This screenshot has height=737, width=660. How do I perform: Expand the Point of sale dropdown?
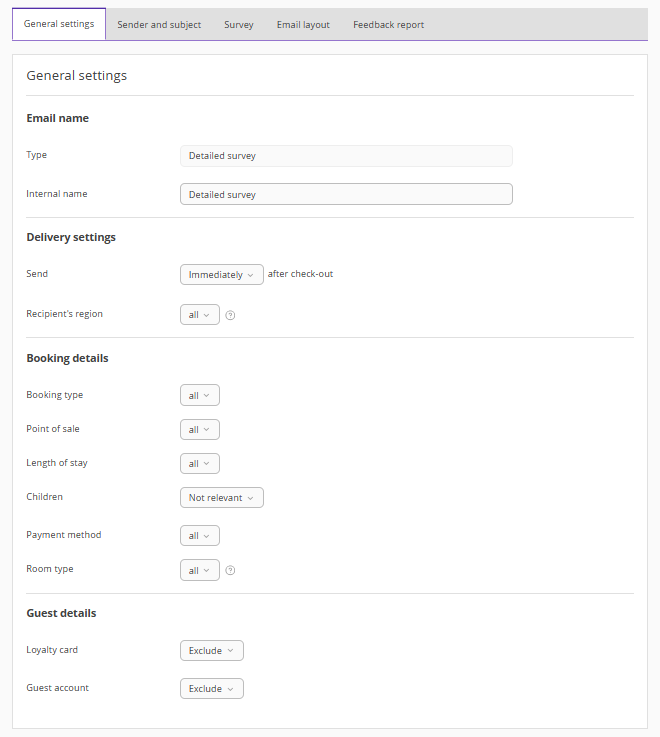click(x=199, y=430)
